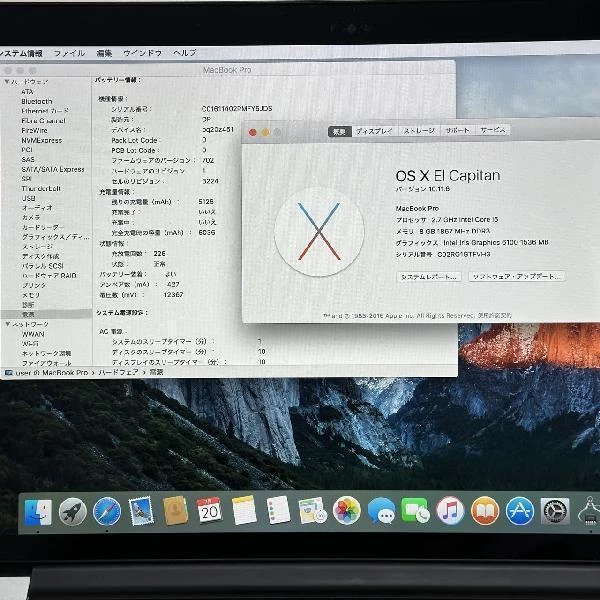Click the ソフトウェア・アップデート button
The image size is (600, 600).
[517, 276]
